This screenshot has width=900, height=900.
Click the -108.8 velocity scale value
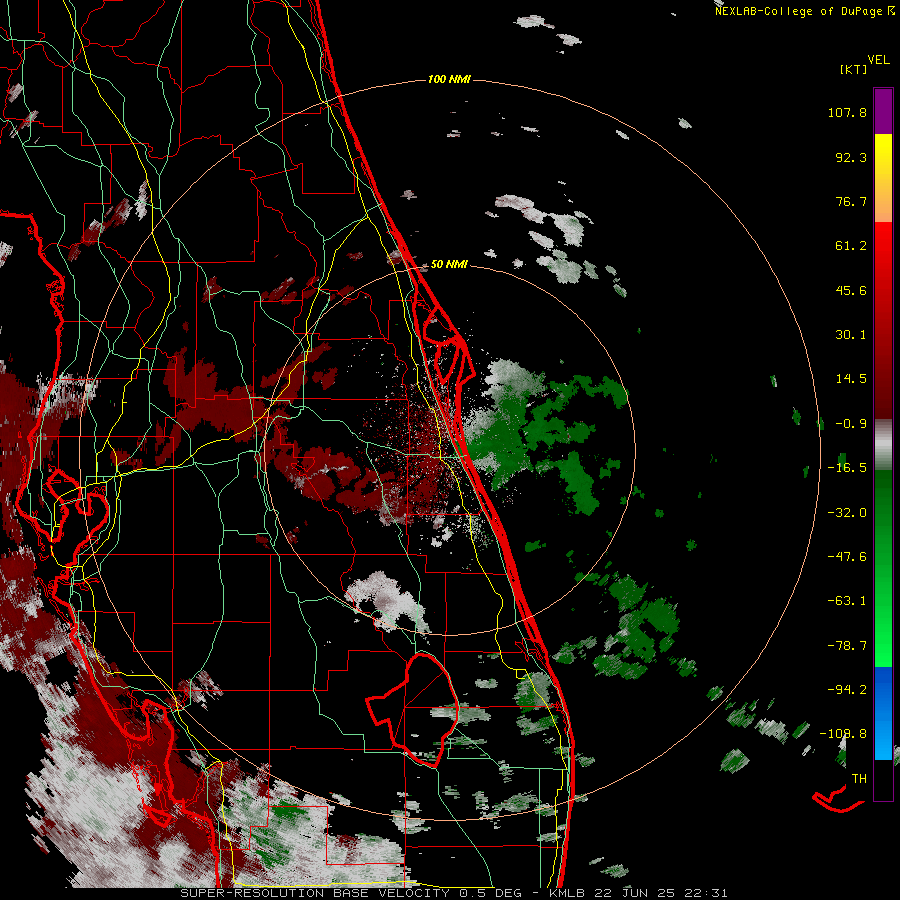coord(844,734)
